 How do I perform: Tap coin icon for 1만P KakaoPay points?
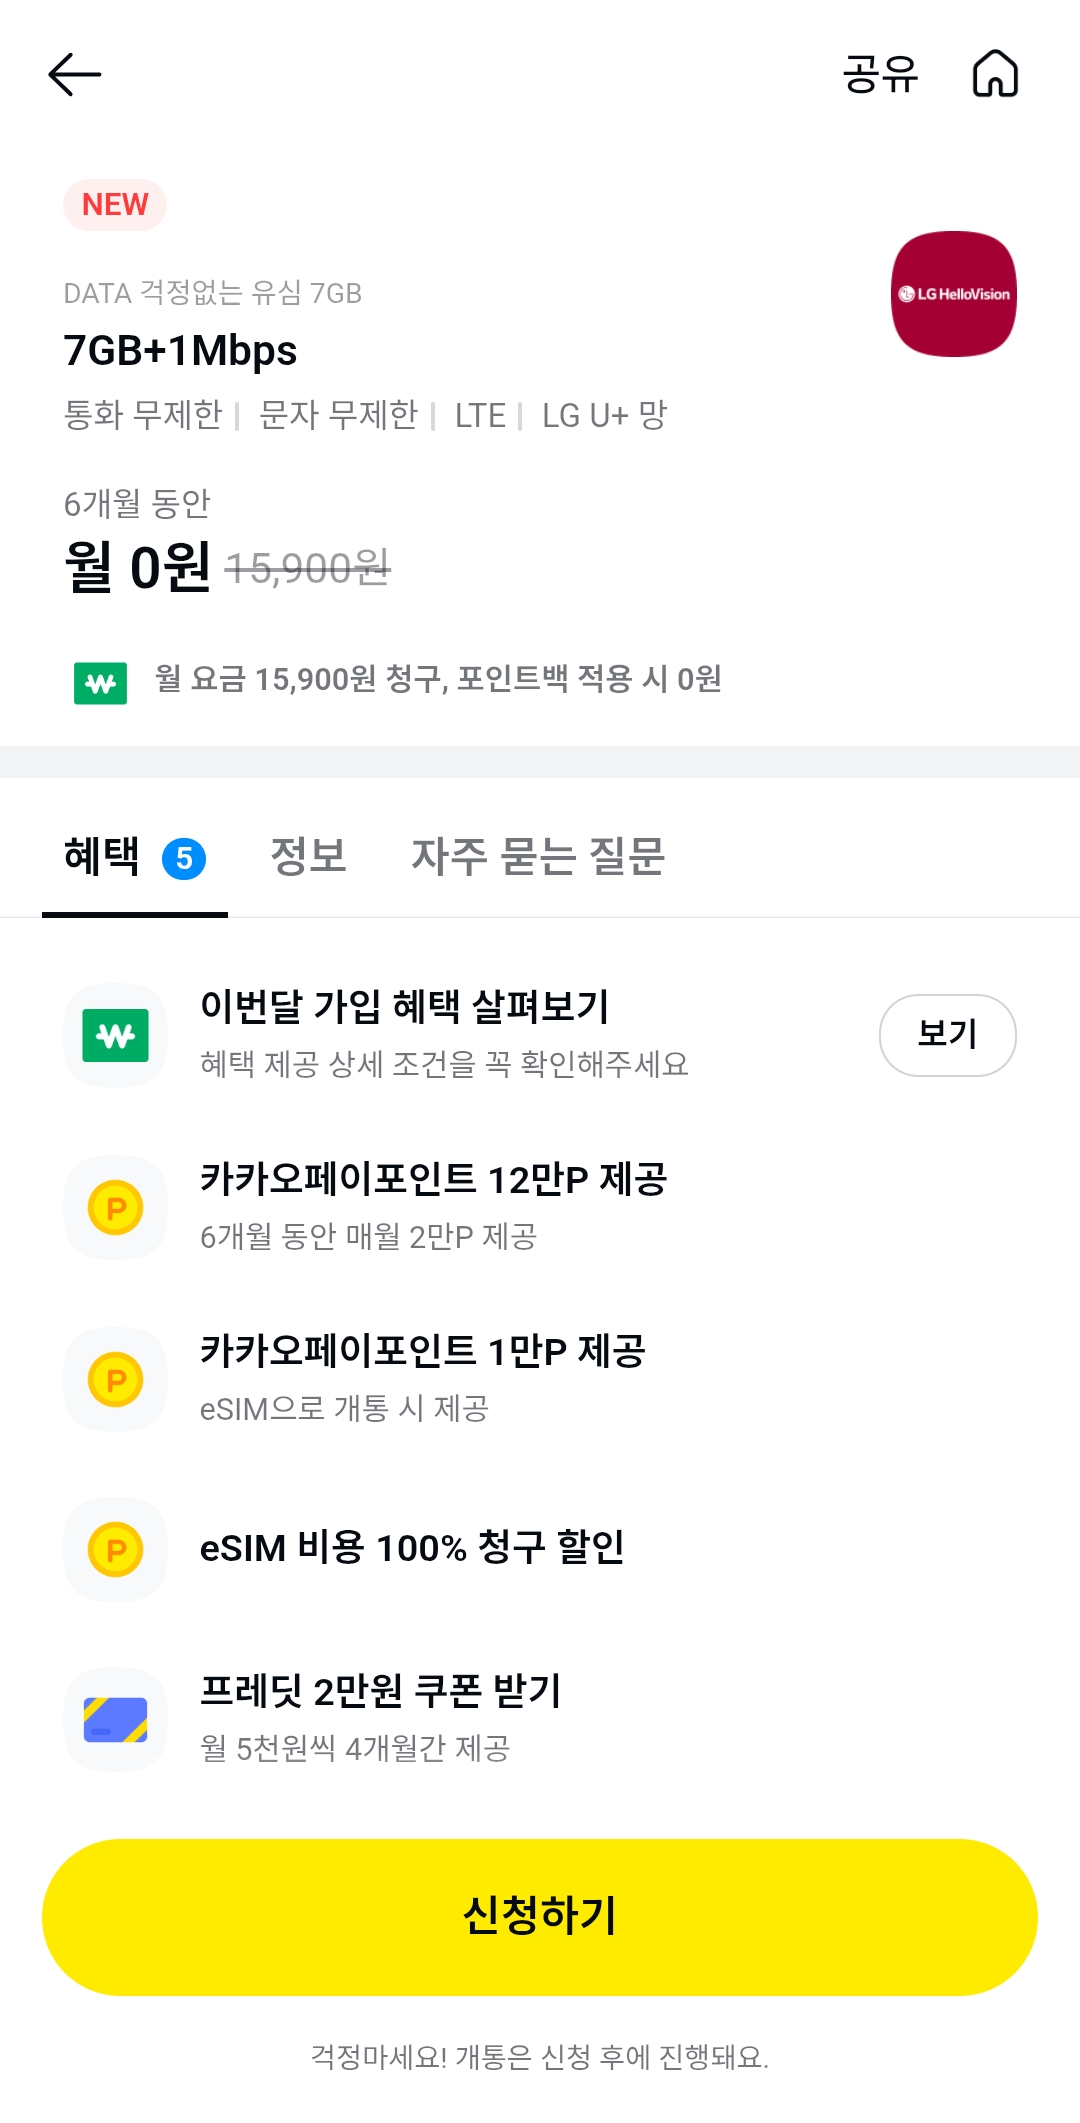(116, 1379)
